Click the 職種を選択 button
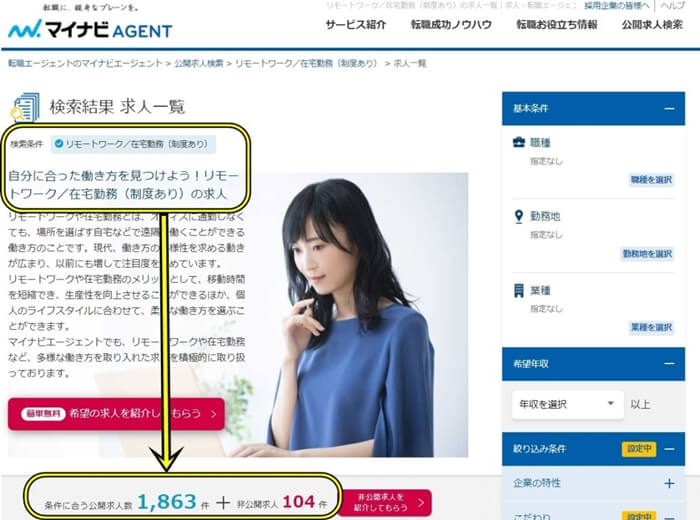700x520 pixels. pyautogui.click(x=651, y=180)
